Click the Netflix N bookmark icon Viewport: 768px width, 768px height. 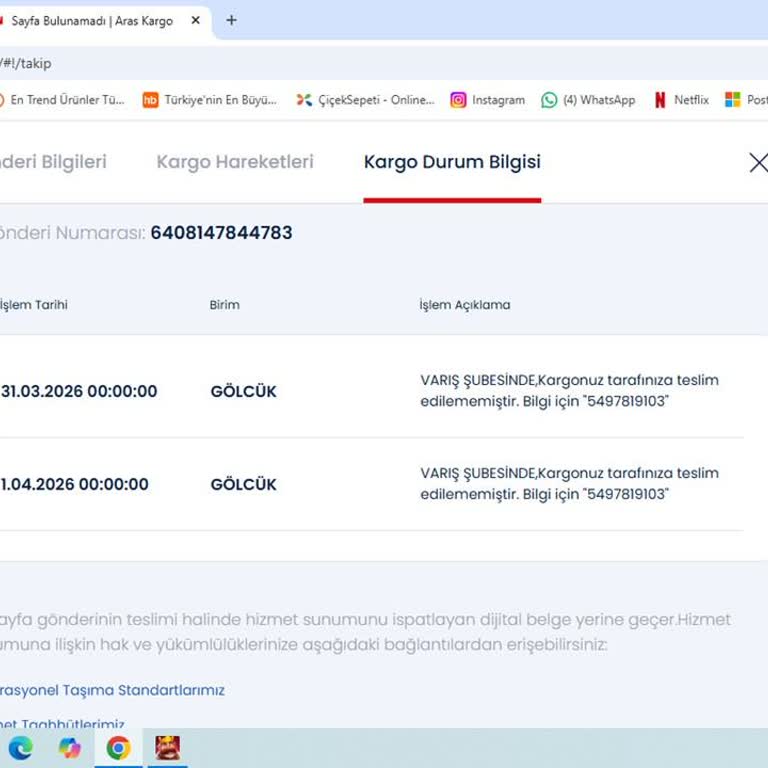(x=660, y=100)
